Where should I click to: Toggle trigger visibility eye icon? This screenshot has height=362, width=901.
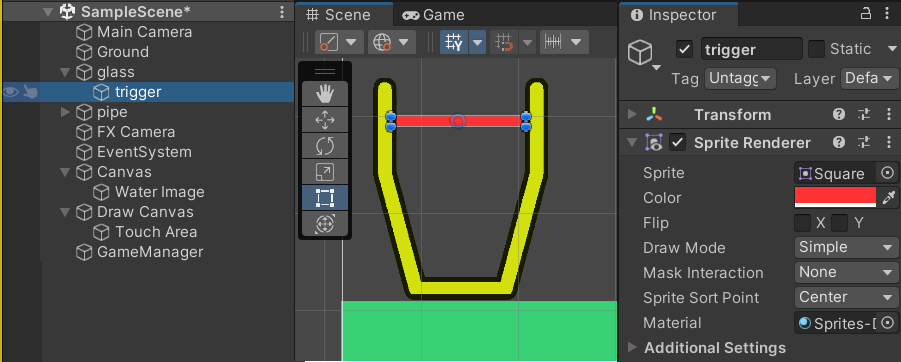point(11,92)
